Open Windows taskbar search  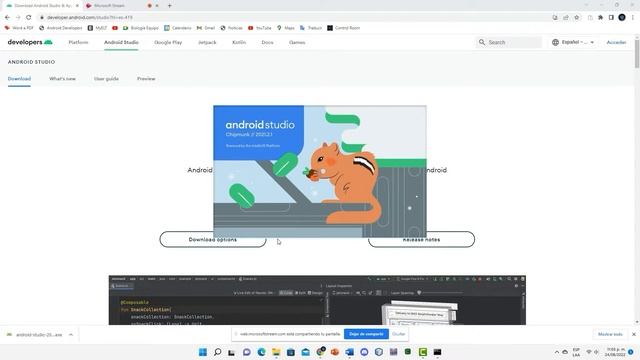click(x=218, y=352)
